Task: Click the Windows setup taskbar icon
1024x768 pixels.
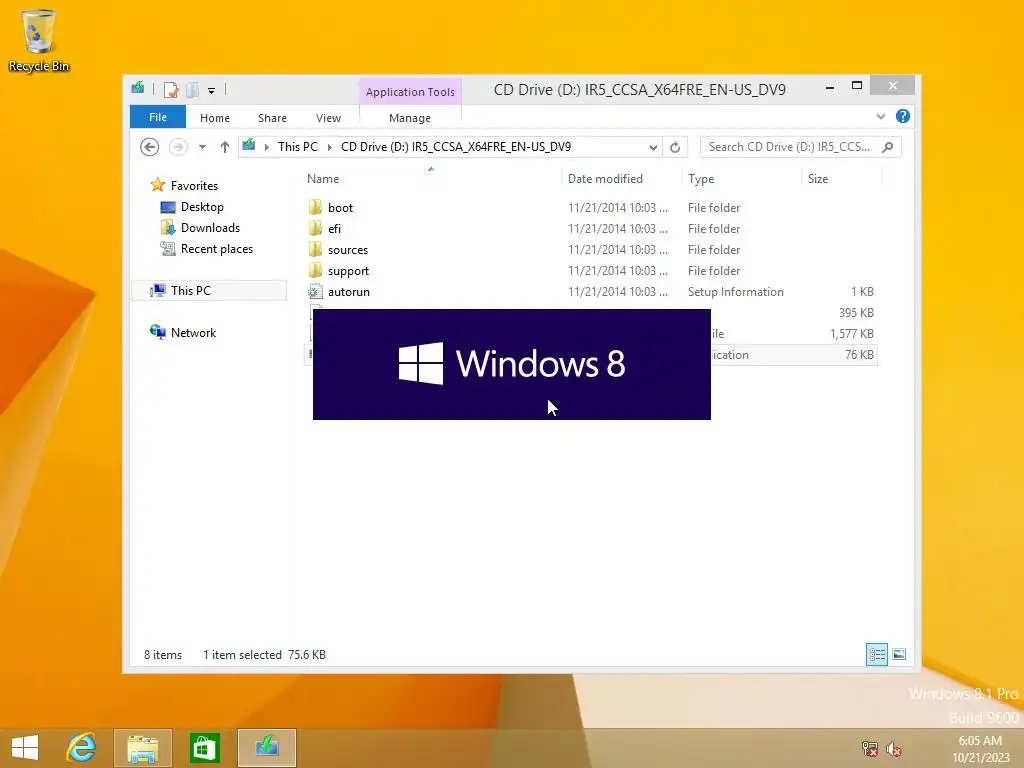Action: (266, 748)
